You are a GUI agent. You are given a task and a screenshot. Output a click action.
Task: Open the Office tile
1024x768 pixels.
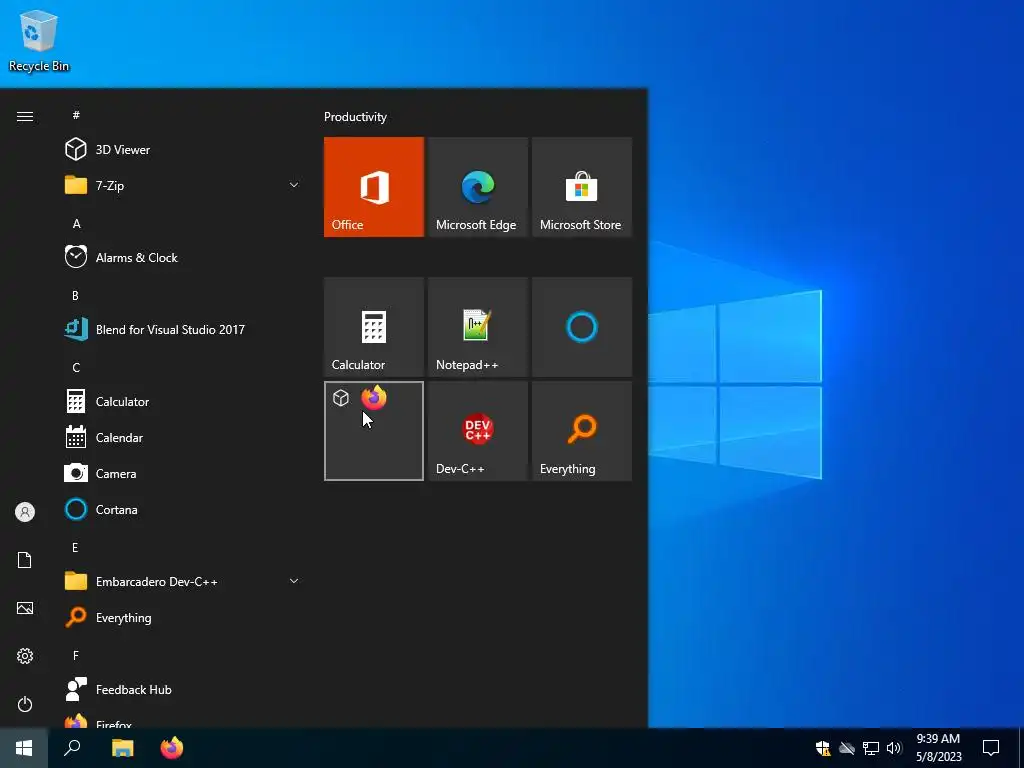[374, 187]
